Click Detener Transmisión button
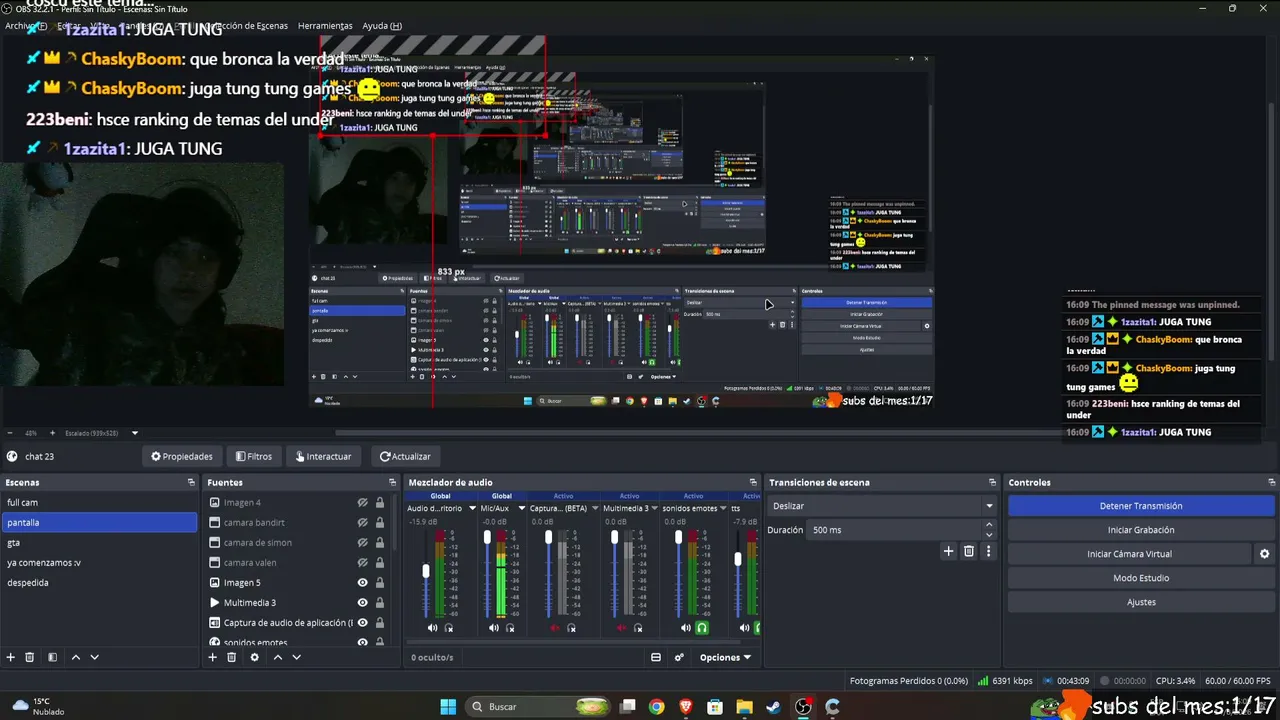 pos(1141,506)
